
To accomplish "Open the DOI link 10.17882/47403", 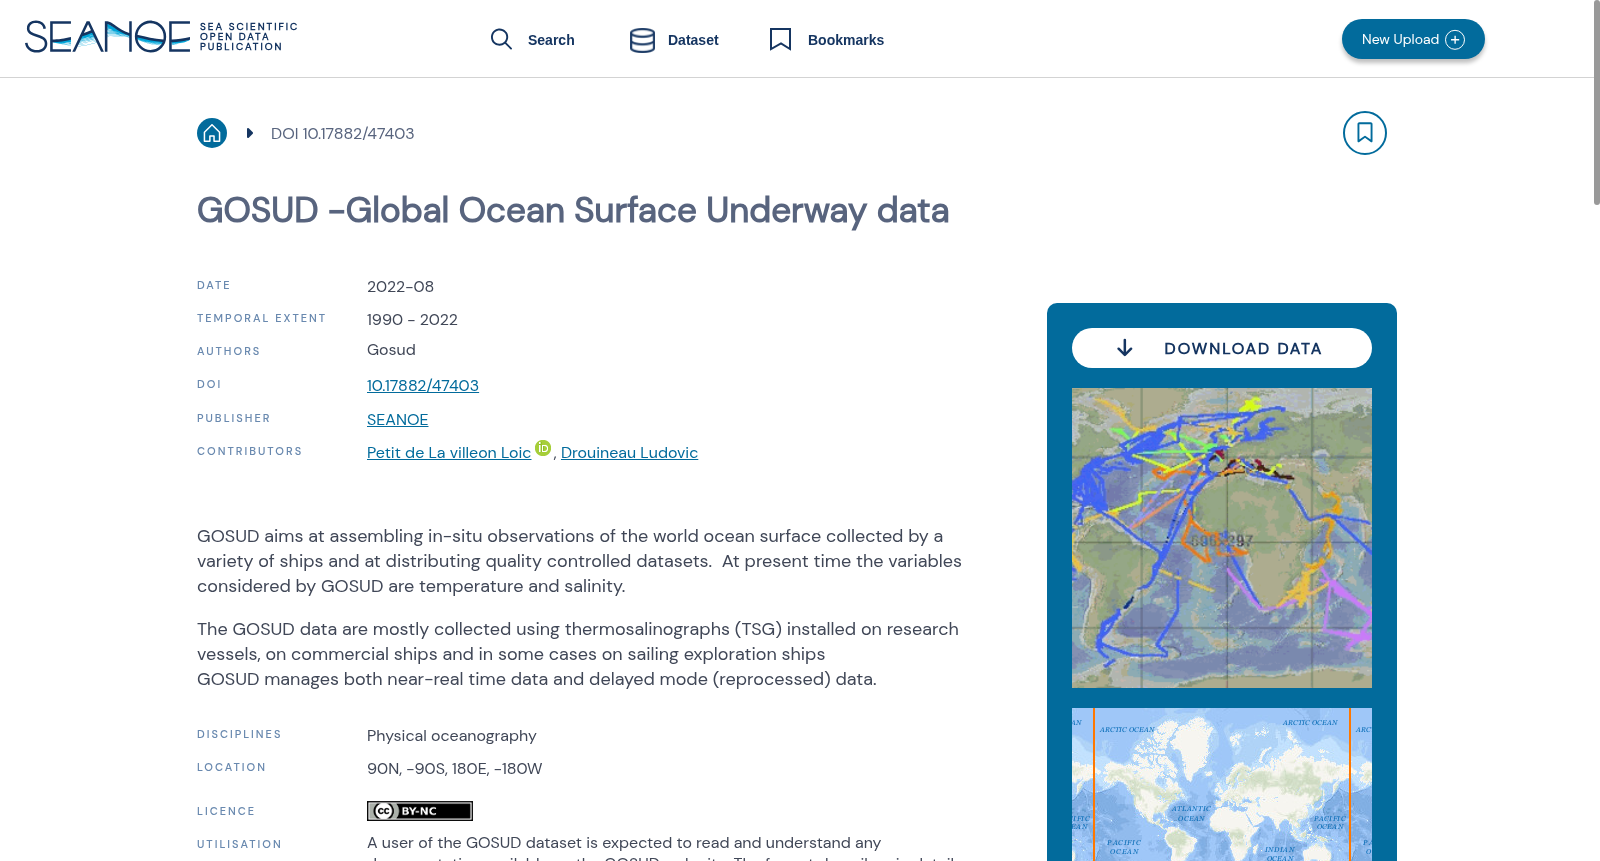I will pos(423,386).
